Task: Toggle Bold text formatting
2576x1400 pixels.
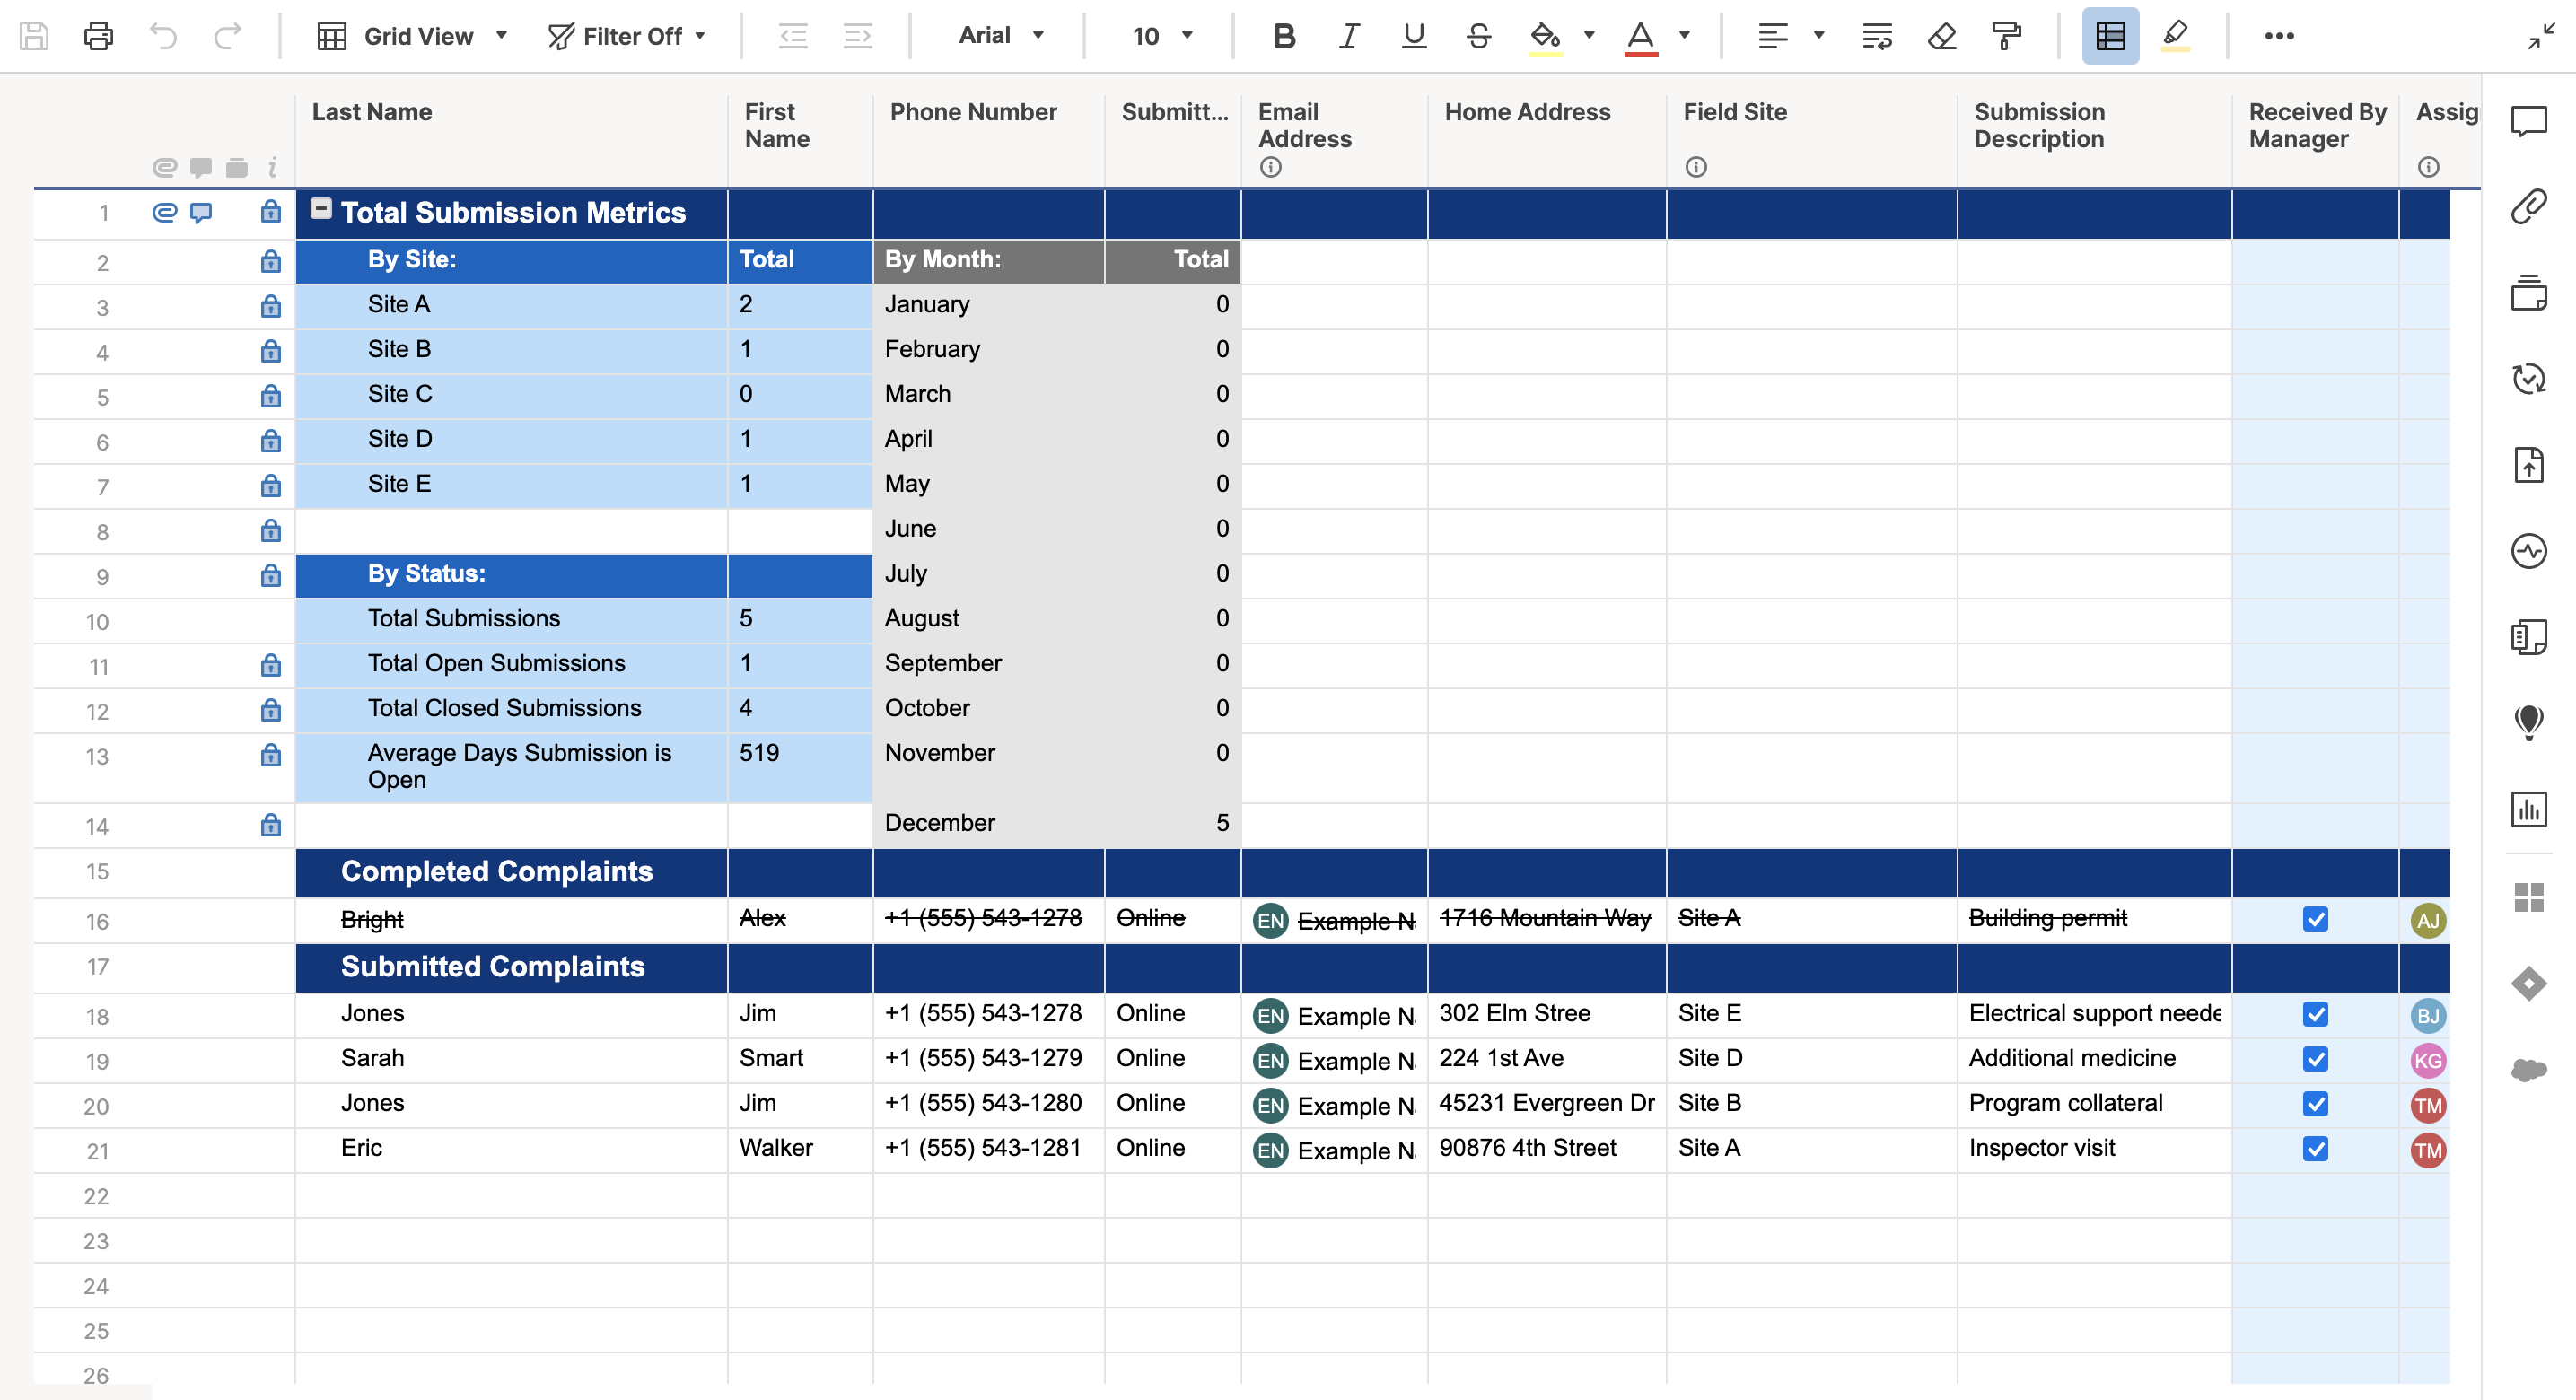Action: pyautogui.click(x=1284, y=36)
